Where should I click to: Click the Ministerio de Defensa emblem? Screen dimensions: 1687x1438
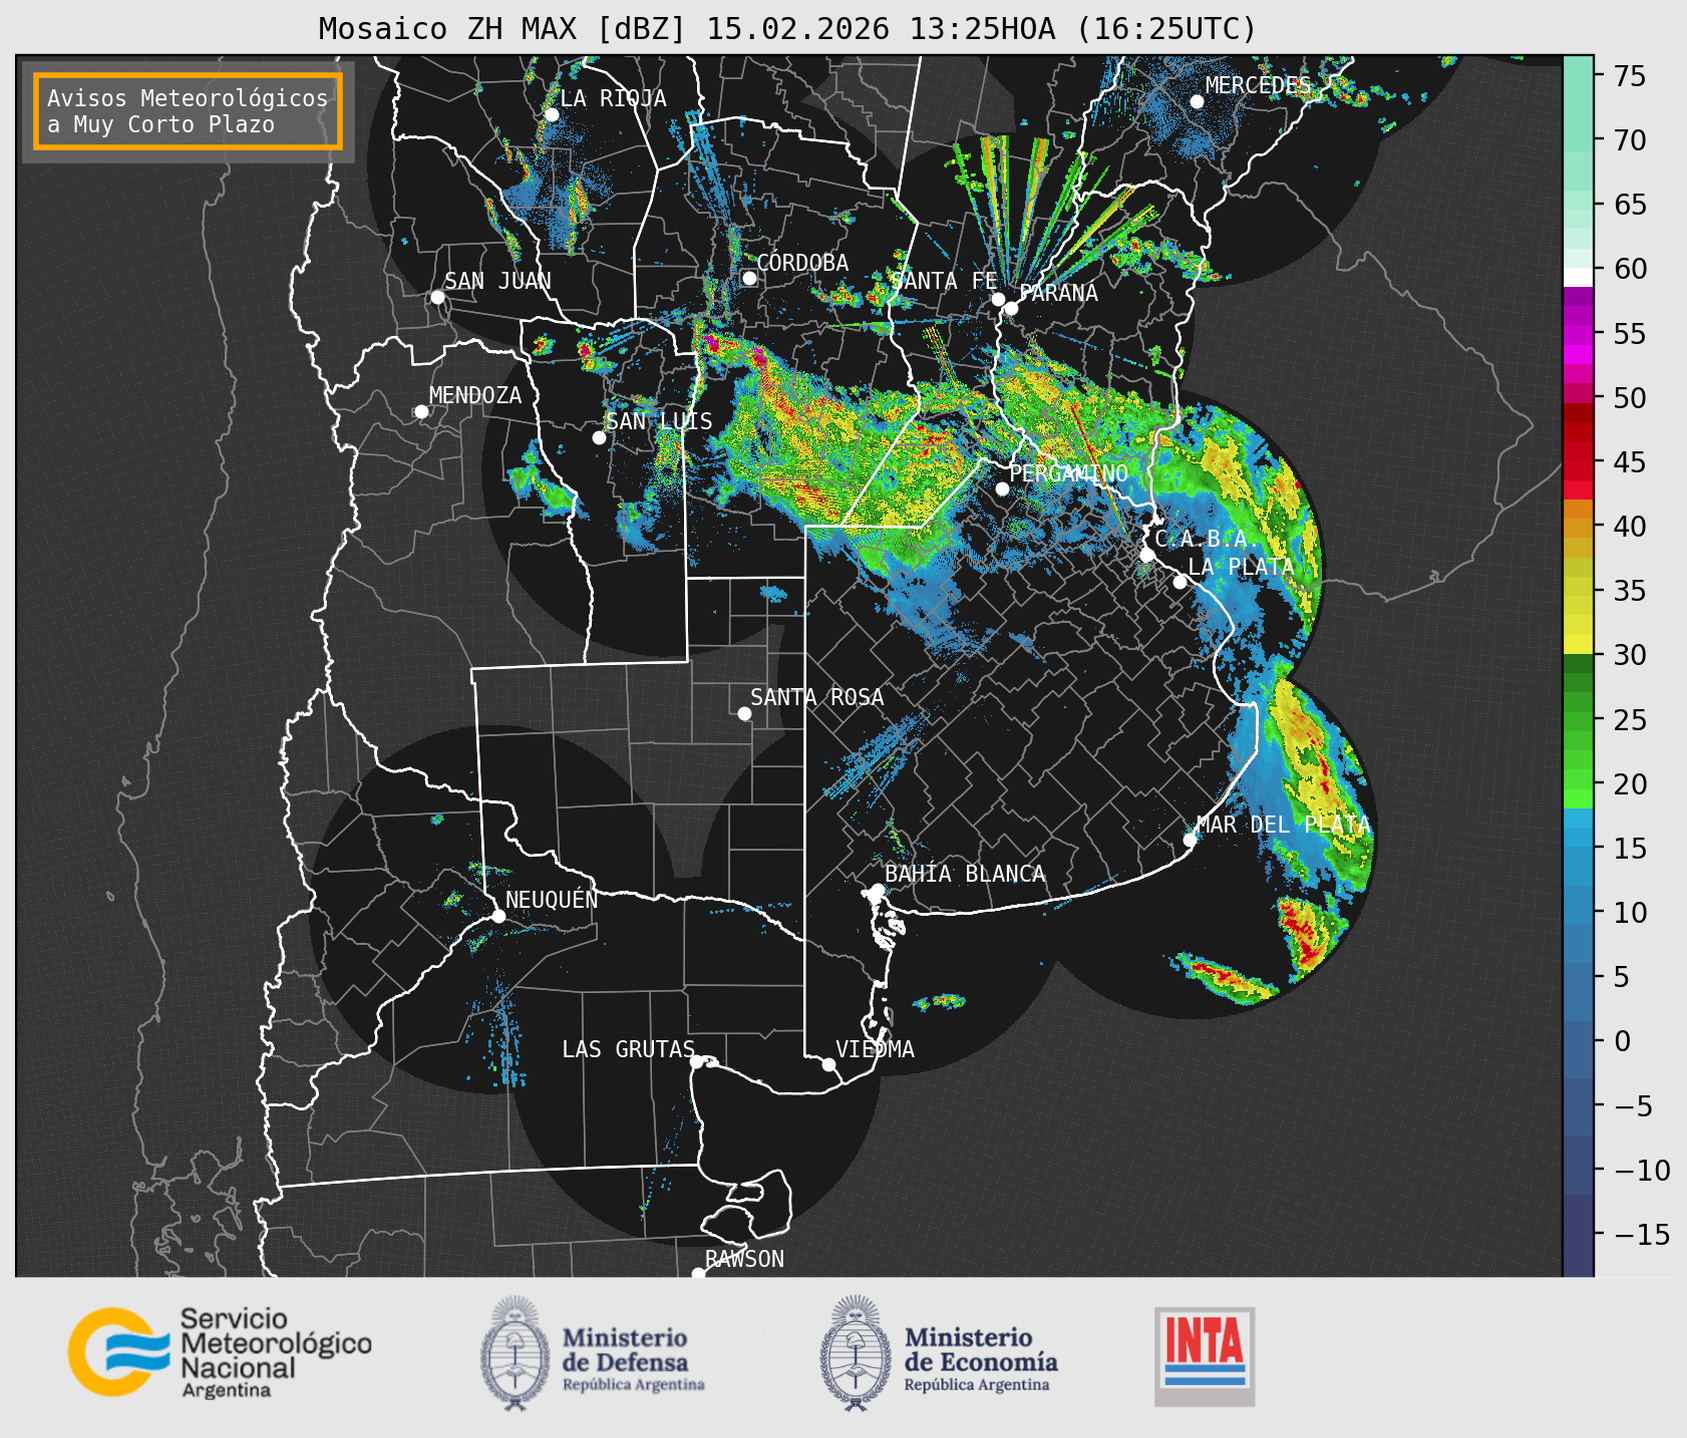click(515, 1352)
